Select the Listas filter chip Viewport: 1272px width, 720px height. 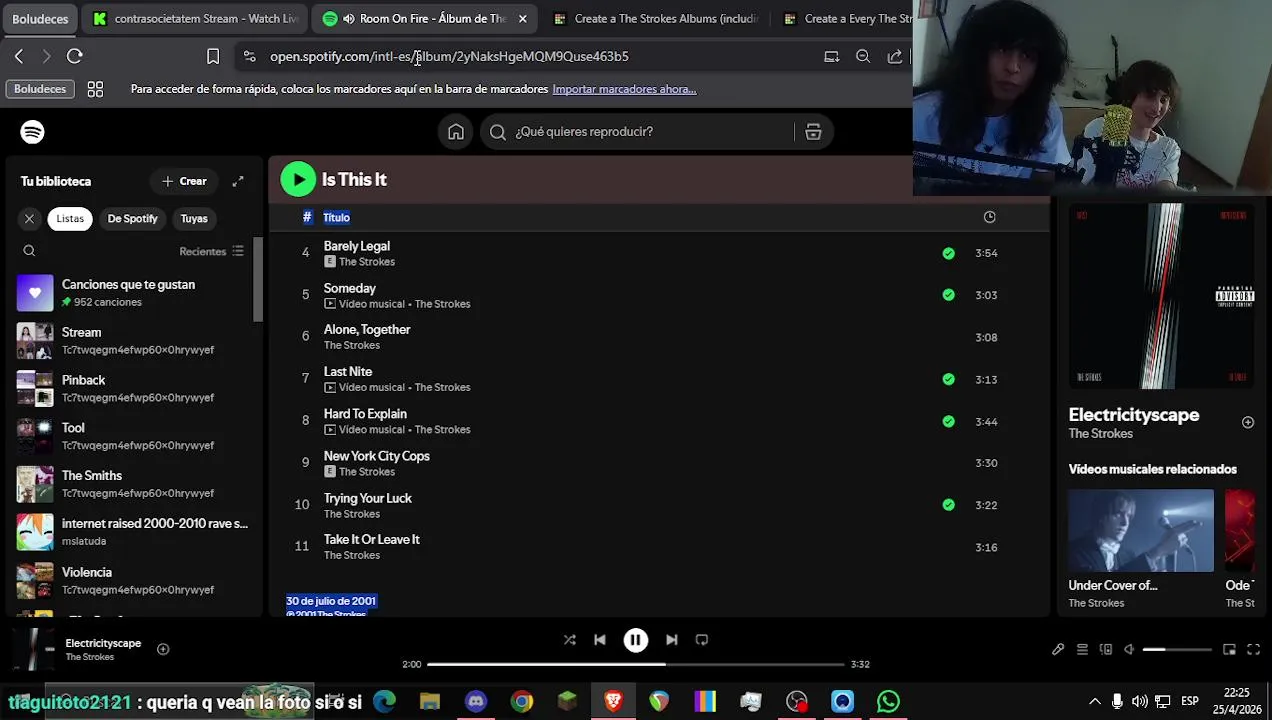(x=70, y=218)
